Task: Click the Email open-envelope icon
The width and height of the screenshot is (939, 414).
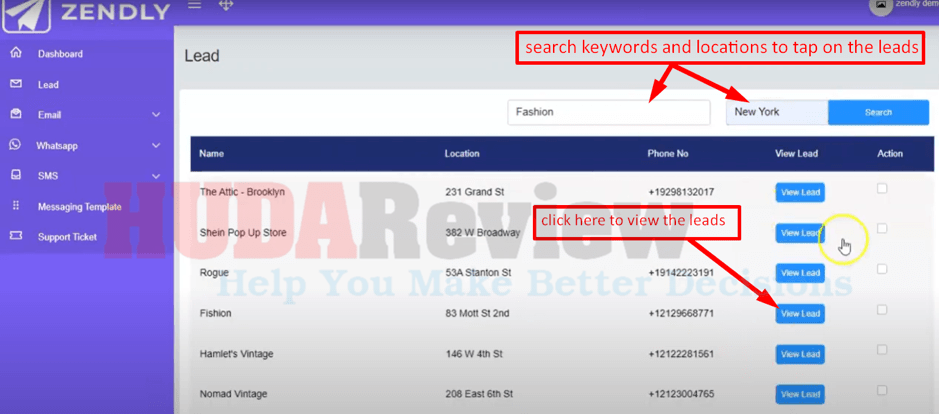Action: click(16, 114)
